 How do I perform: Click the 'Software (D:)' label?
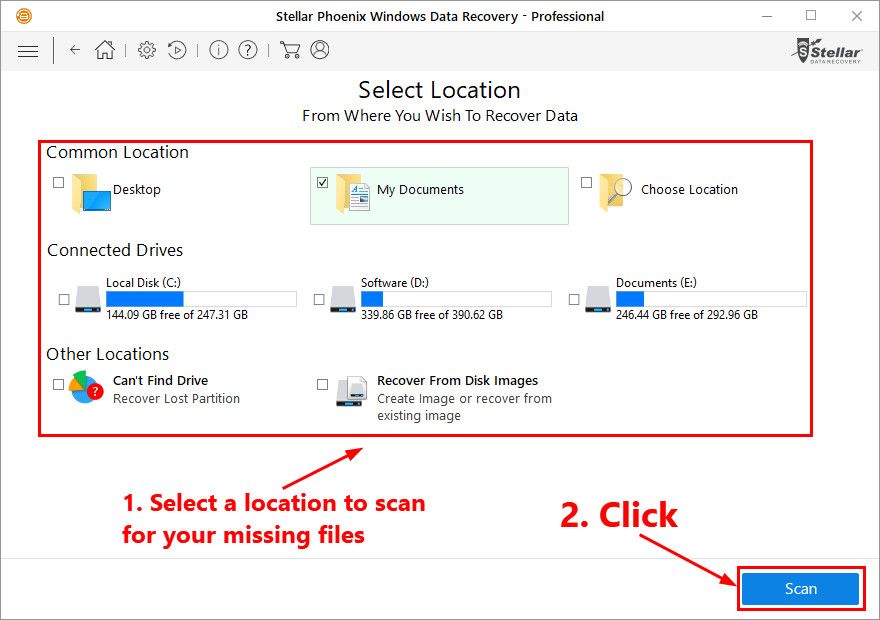tap(395, 283)
